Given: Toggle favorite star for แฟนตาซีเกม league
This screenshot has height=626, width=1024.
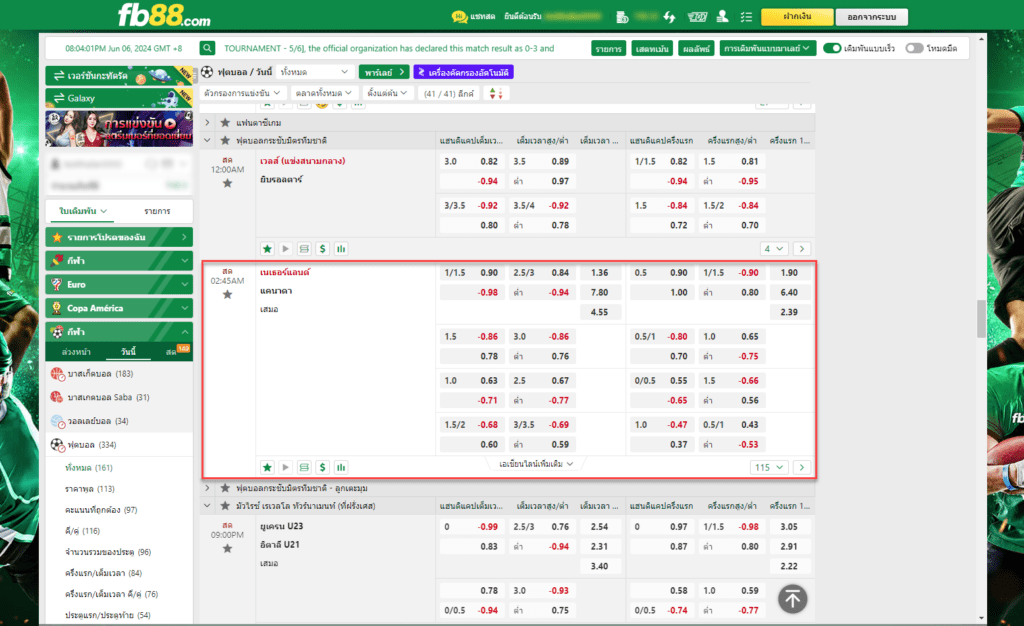Looking at the screenshot, I should [225, 123].
